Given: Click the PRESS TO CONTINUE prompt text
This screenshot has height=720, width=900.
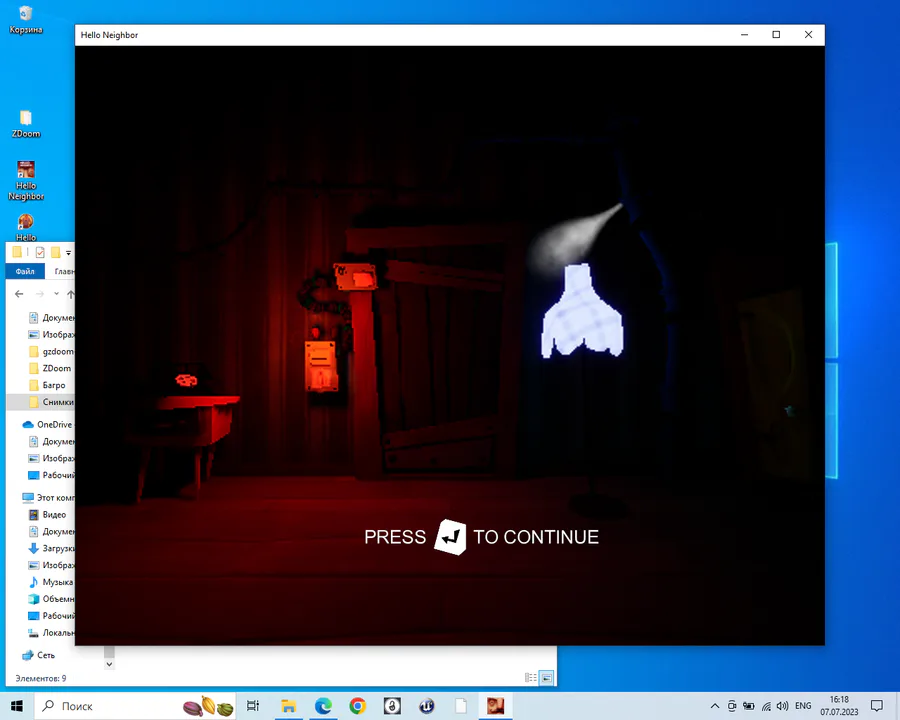Looking at the screenshot, I should point(482,537).
